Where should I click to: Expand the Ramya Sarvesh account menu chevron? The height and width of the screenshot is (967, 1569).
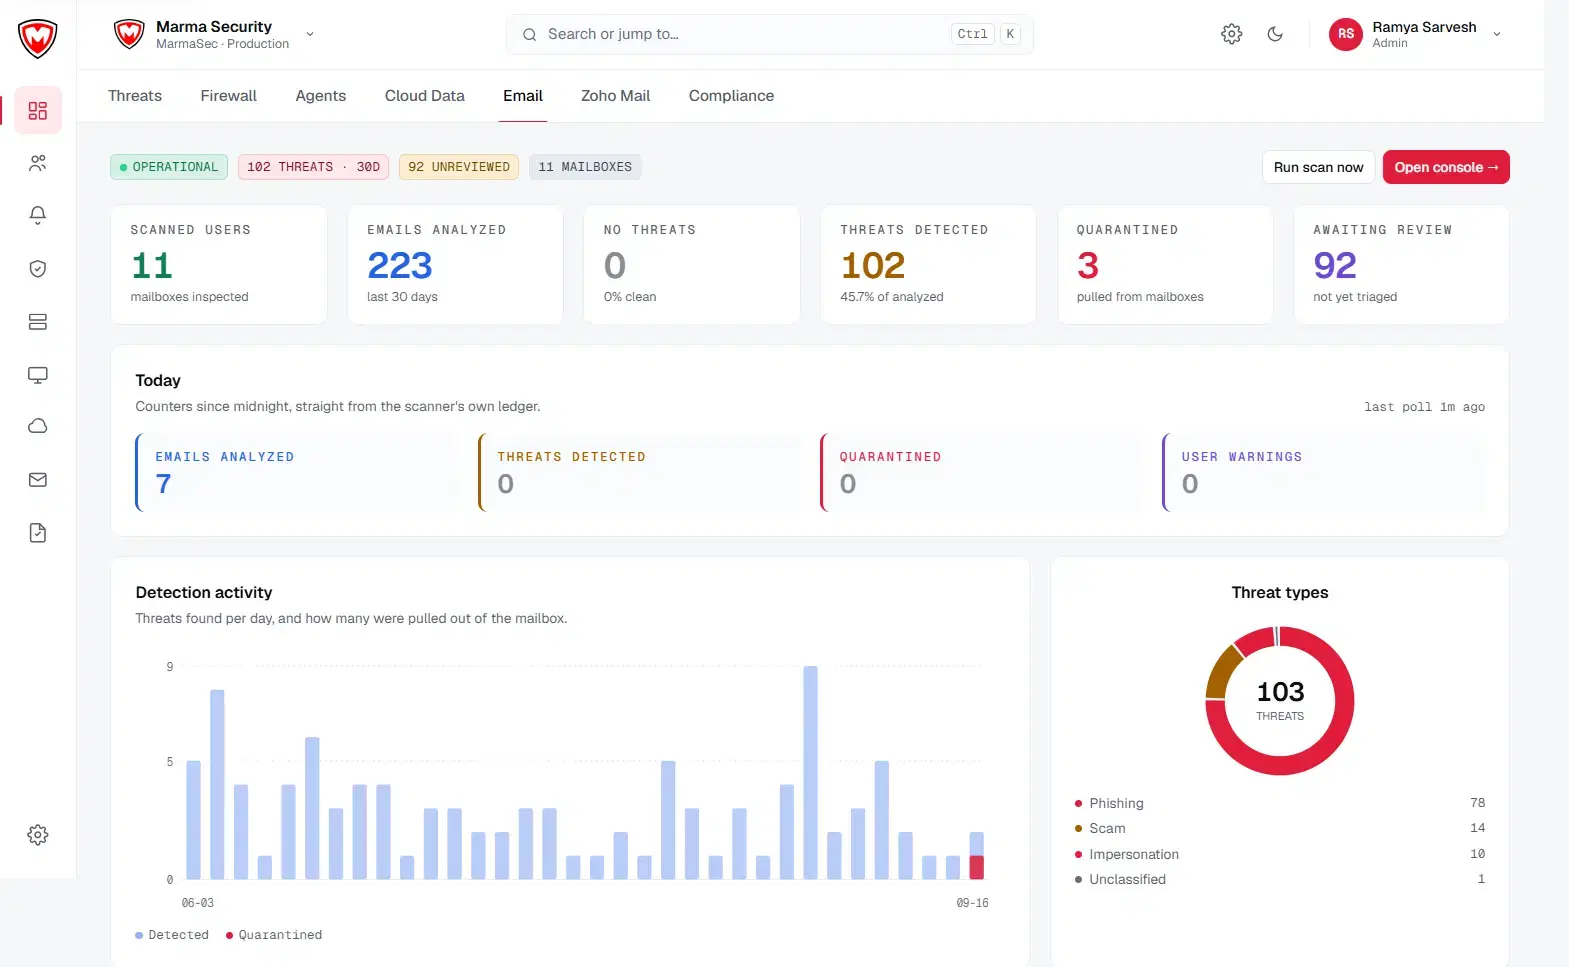[1497, 34]
